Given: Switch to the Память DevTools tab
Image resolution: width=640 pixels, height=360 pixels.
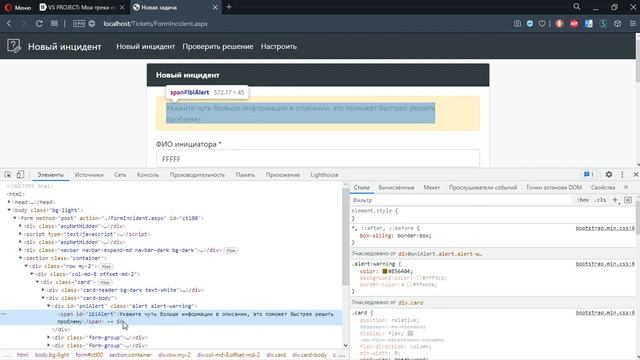Looking at the screenshot, I should click(x=245, y=175).
